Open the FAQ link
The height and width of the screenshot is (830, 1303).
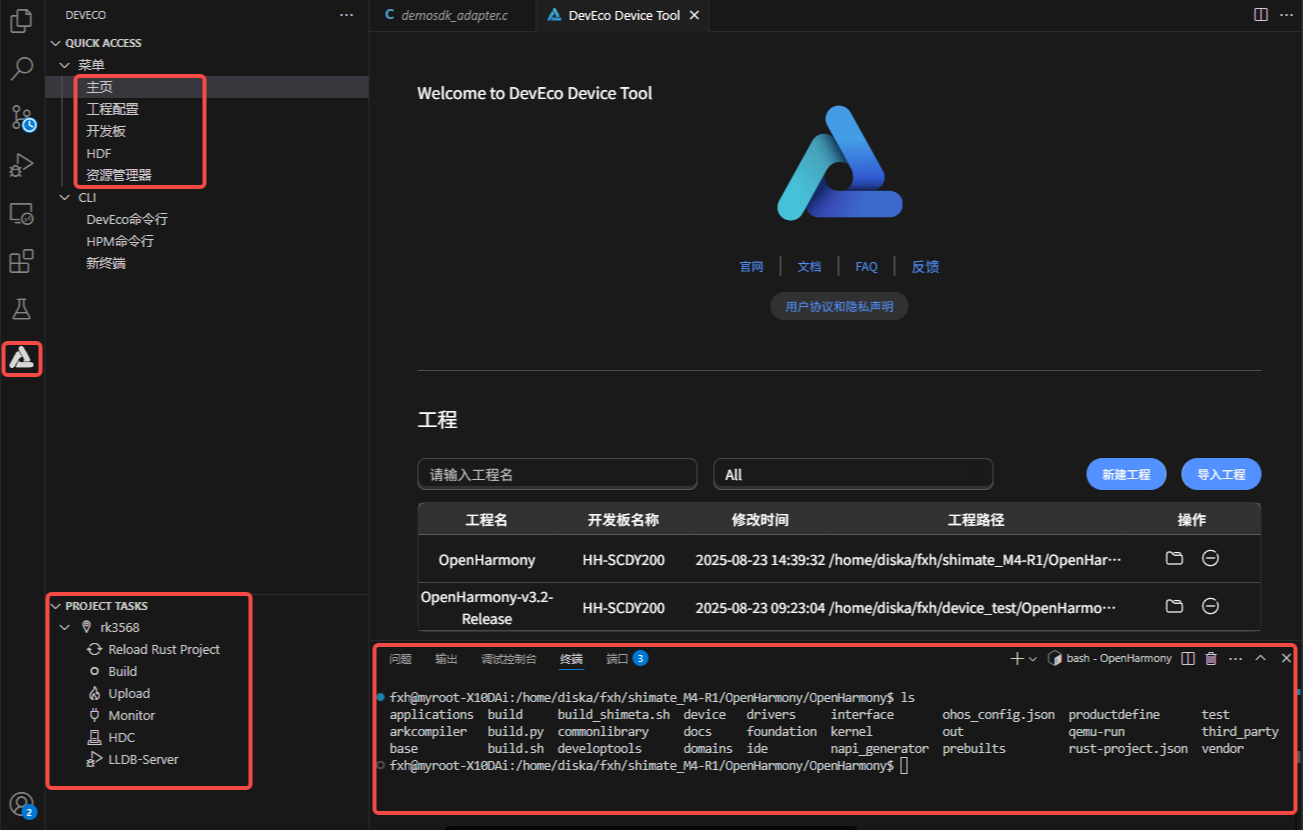coord(866,266)
